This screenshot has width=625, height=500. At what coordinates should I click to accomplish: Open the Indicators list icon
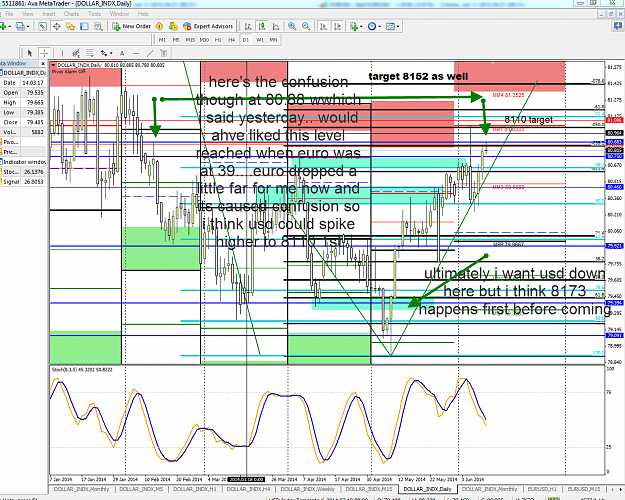click(x=354, y=26)
